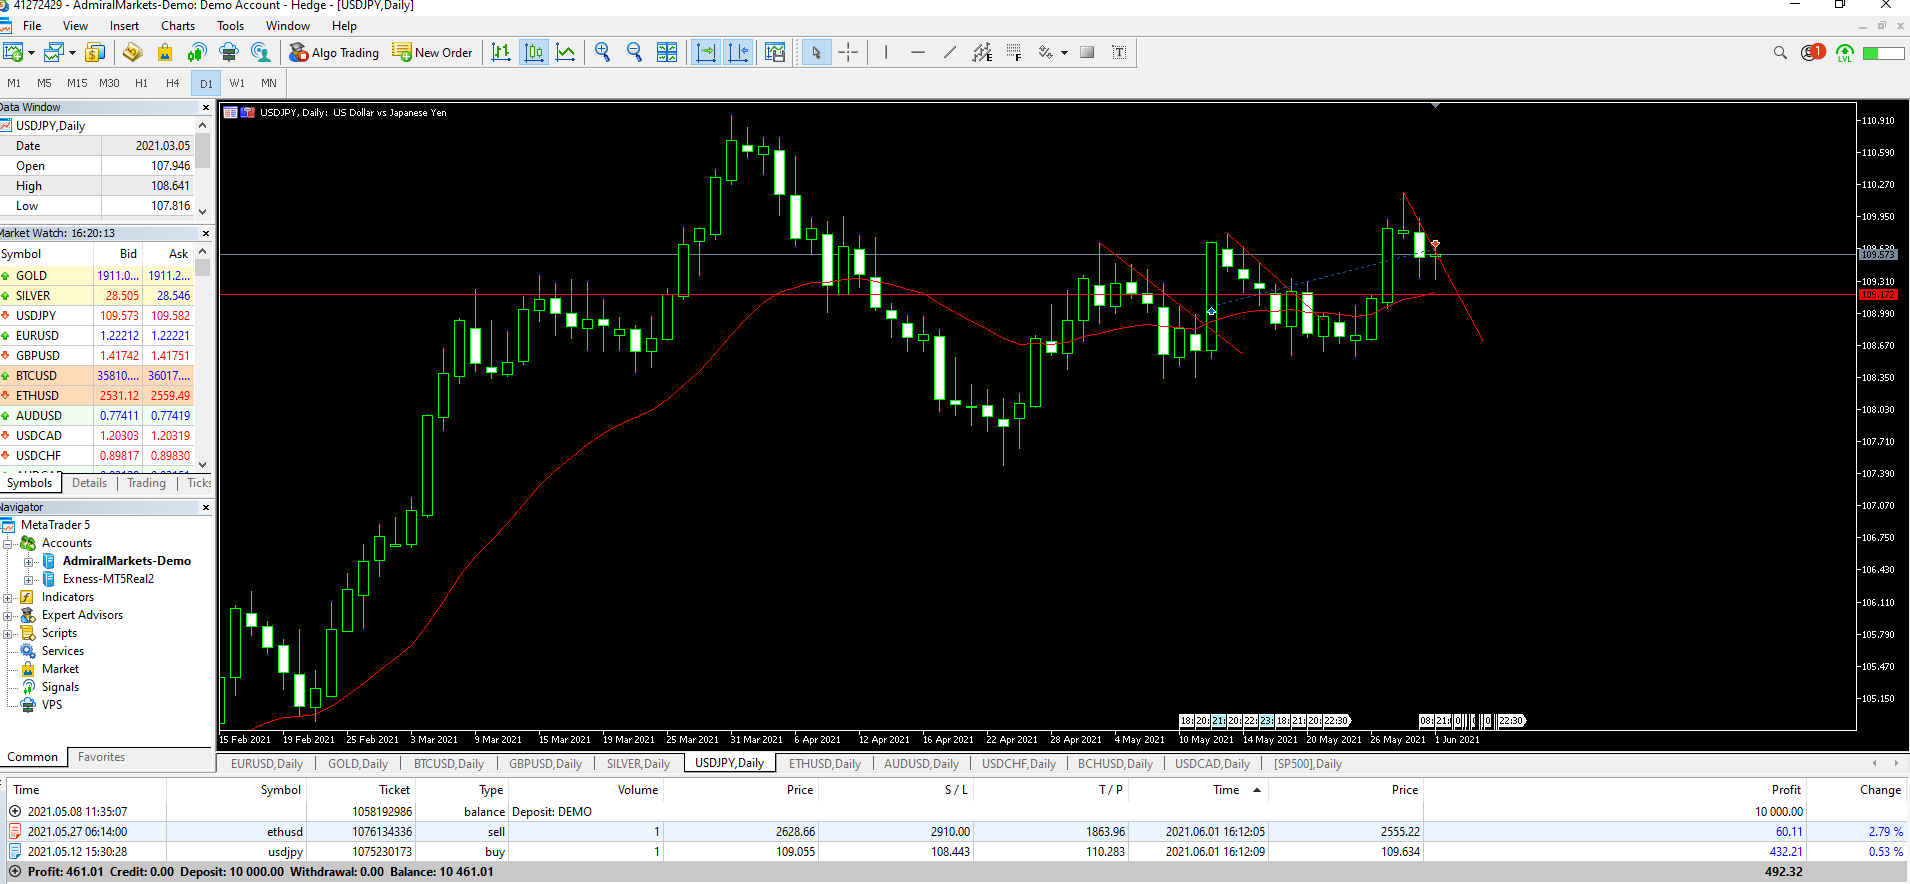The image size is (1910, 884).
Task: Open the profiles dropdown arrow
Action: pos(72,52)
